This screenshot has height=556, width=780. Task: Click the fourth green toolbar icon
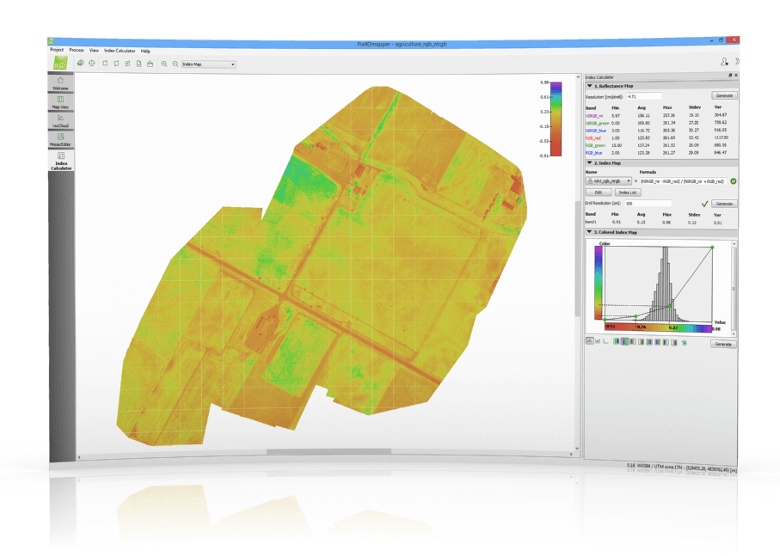tap(116, 64)
